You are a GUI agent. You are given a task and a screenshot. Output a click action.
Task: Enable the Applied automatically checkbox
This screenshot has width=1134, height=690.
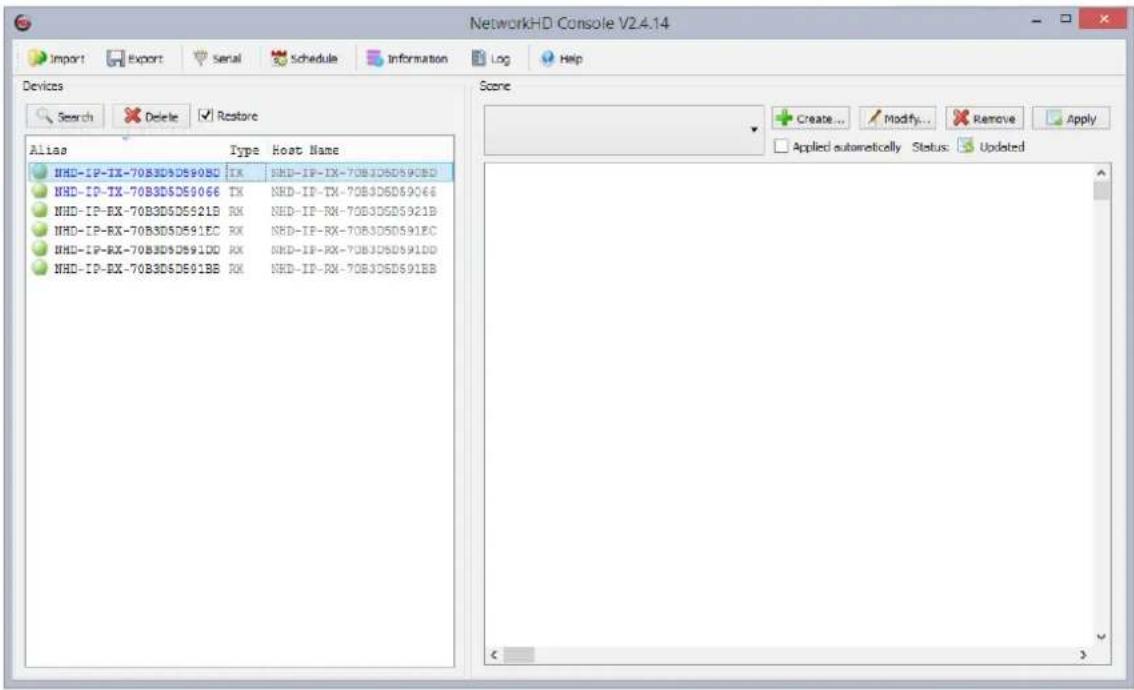(781, 146)
